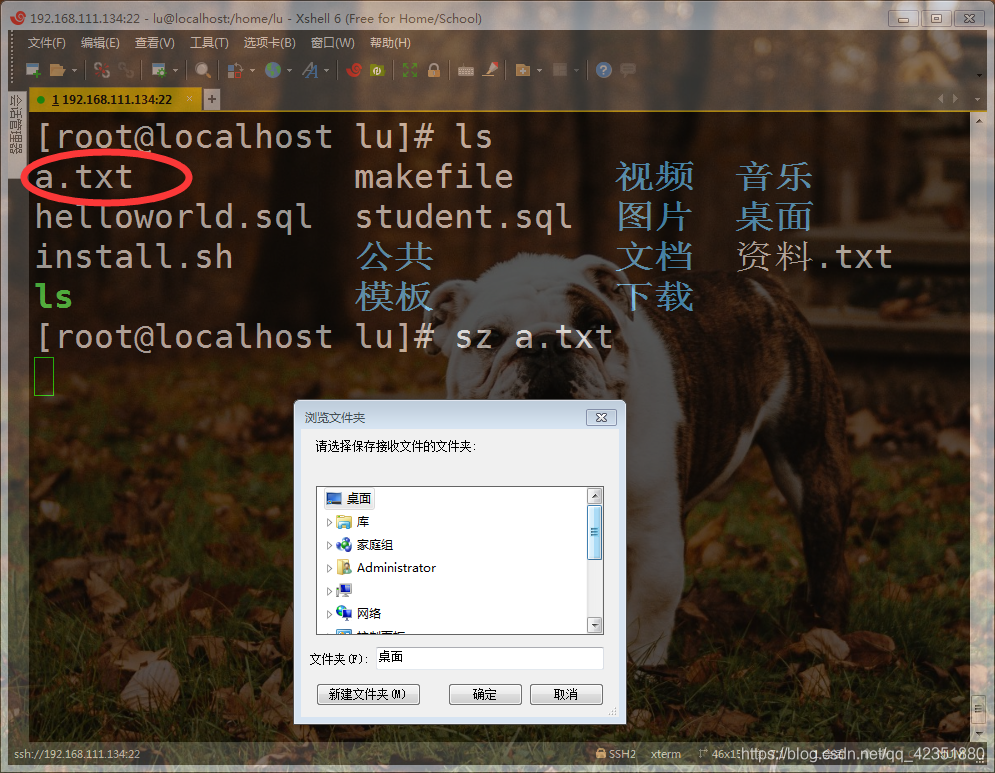Click the New session icon
Viewport: 995px width, 773px height.
tap(33, 70)
